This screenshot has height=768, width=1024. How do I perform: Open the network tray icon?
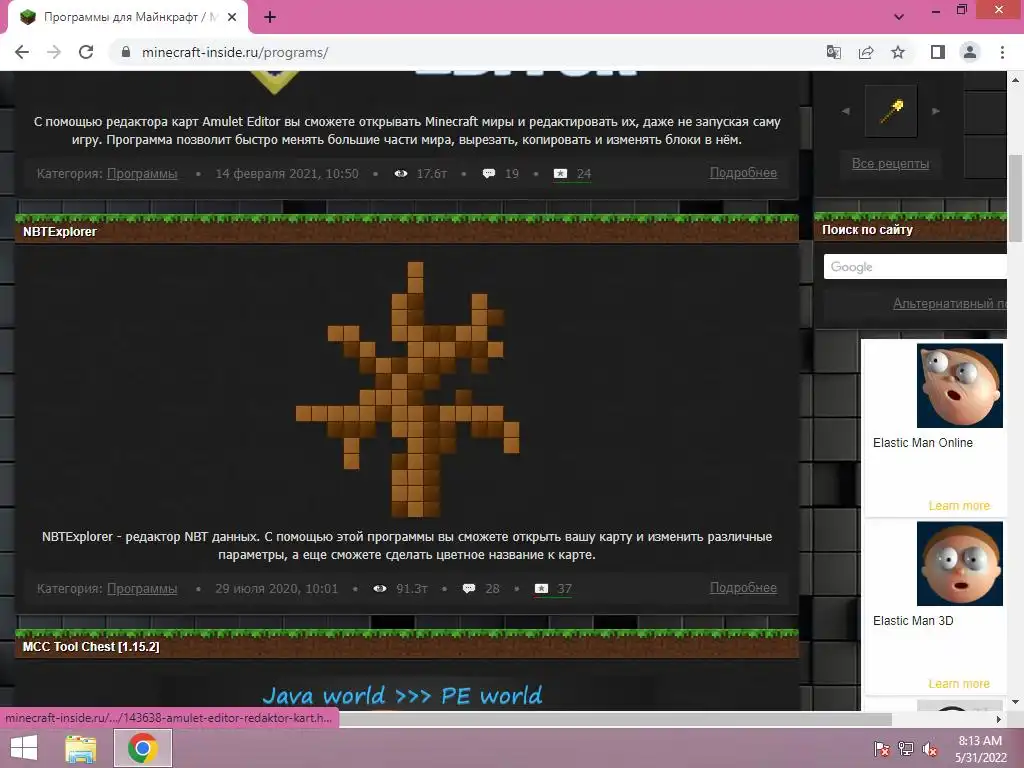[906, 749]
